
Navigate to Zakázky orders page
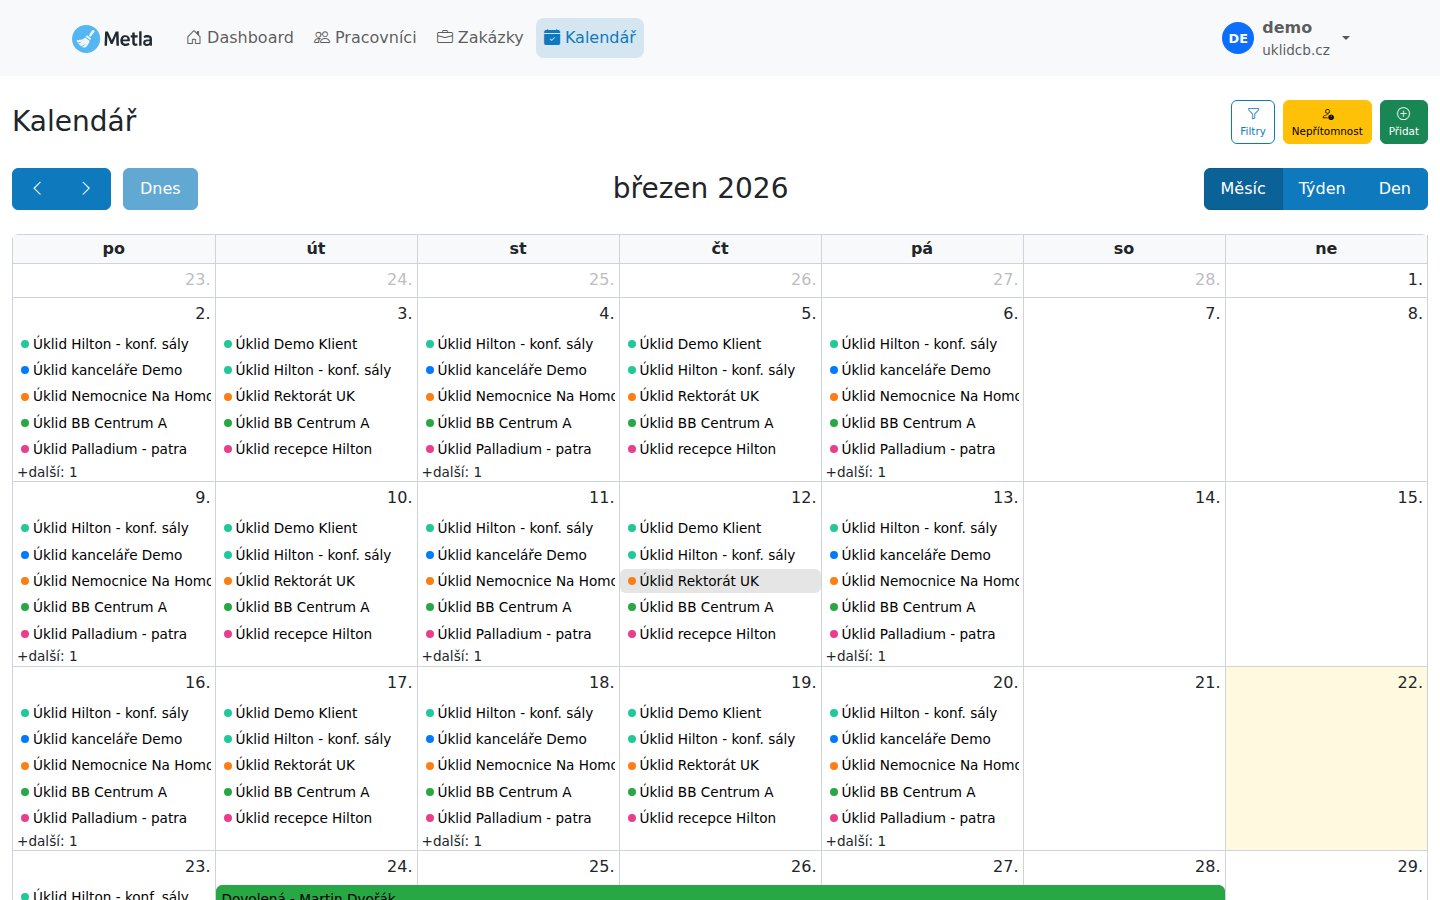click(480, 38)
